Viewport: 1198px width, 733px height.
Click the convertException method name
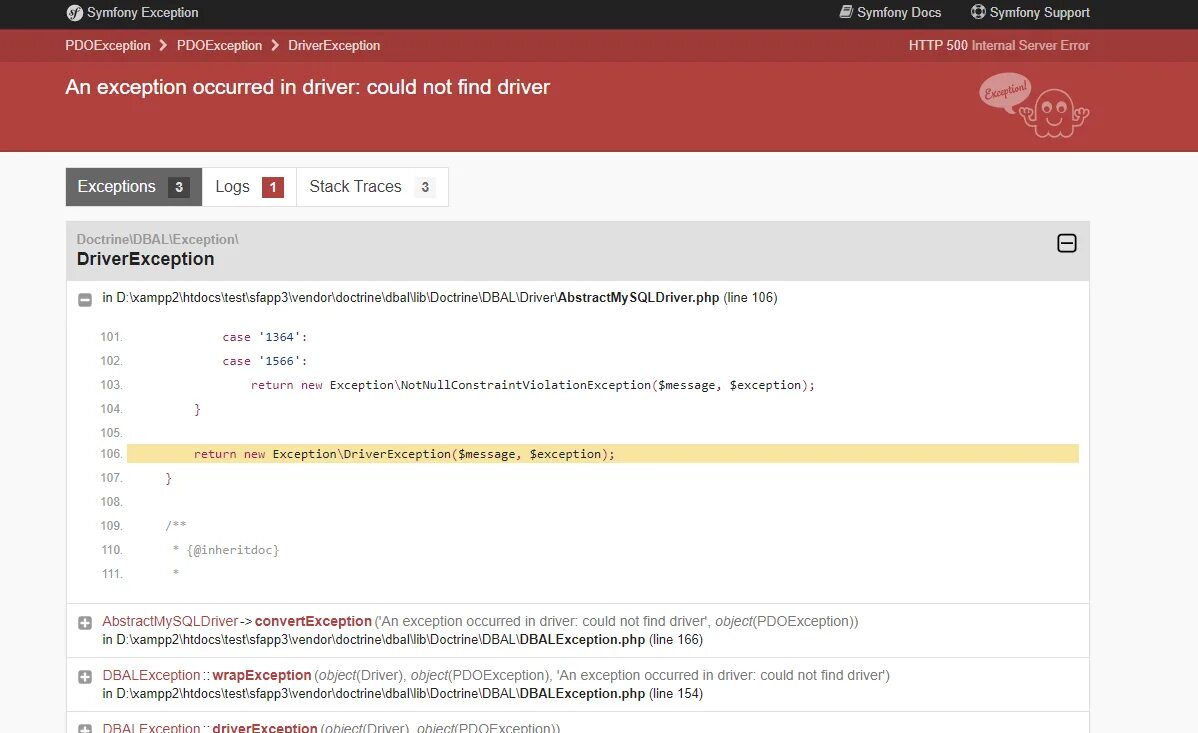point(313,621)
